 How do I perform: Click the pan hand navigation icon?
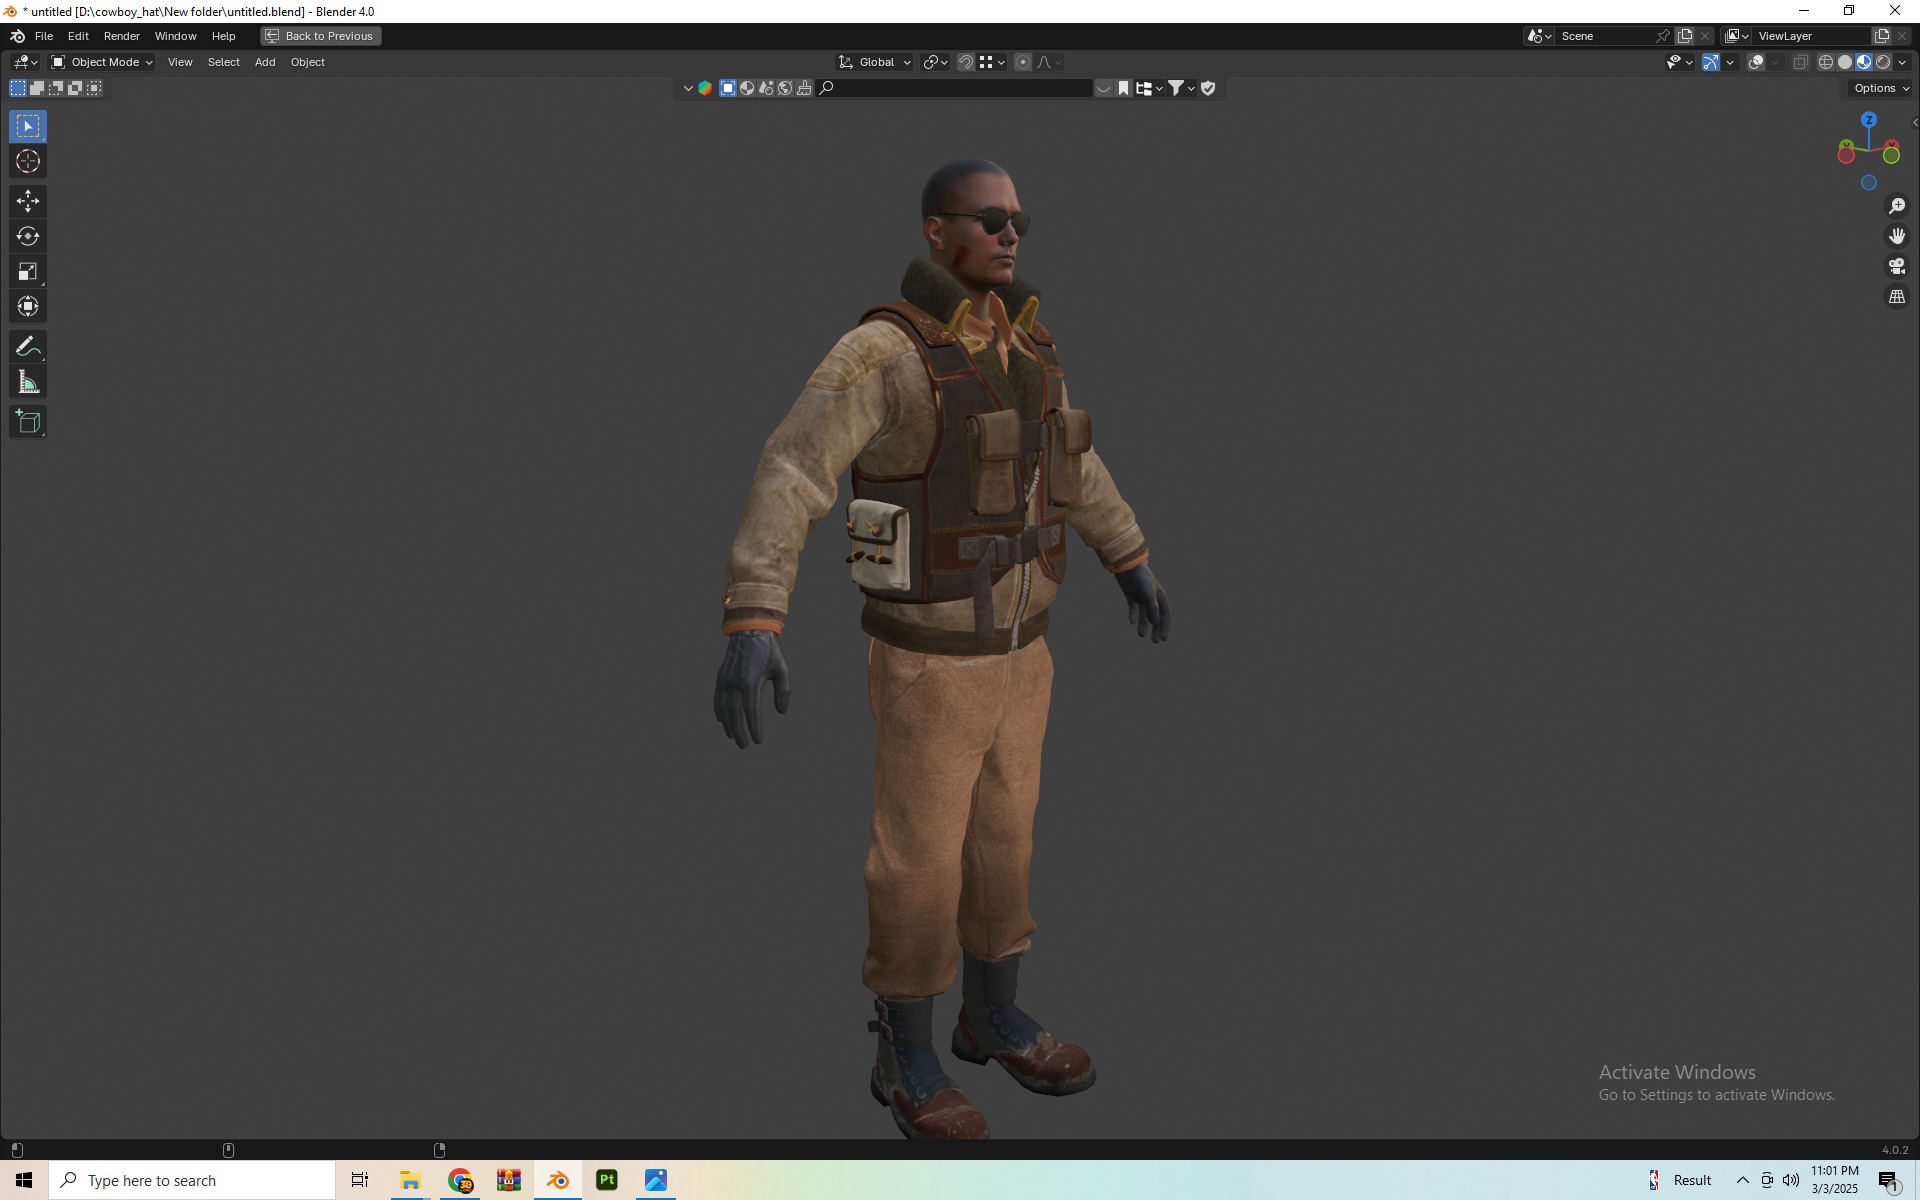pos(1897,236)
